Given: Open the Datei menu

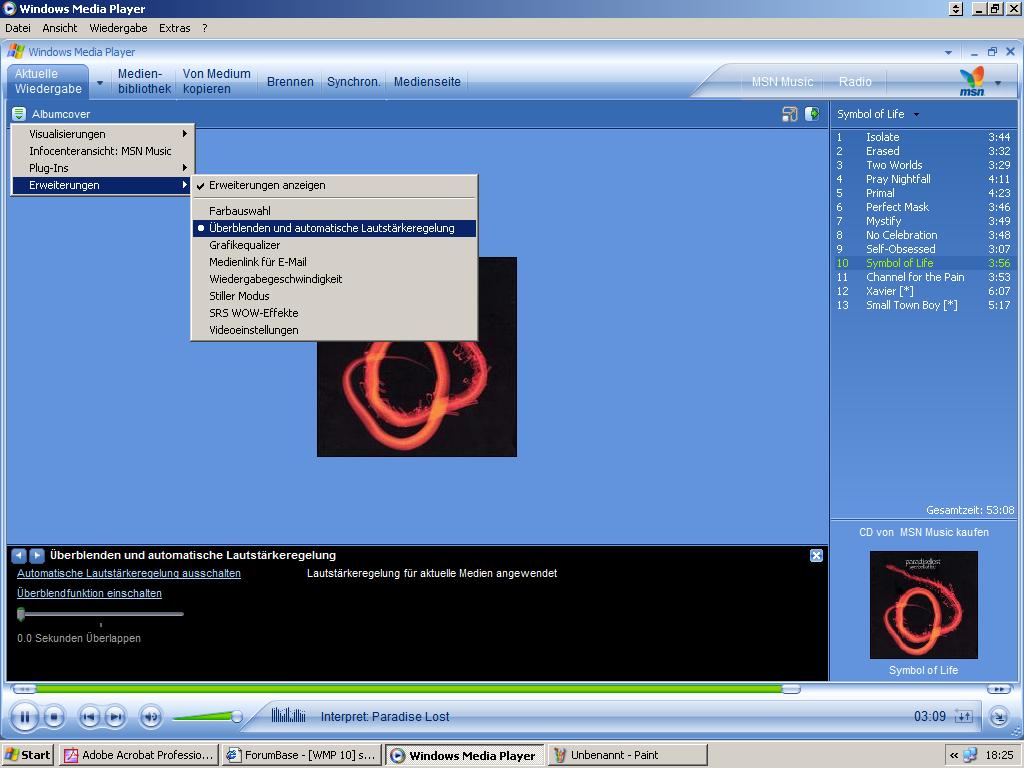Looking at the screenshot, I should tap(18, 28).
